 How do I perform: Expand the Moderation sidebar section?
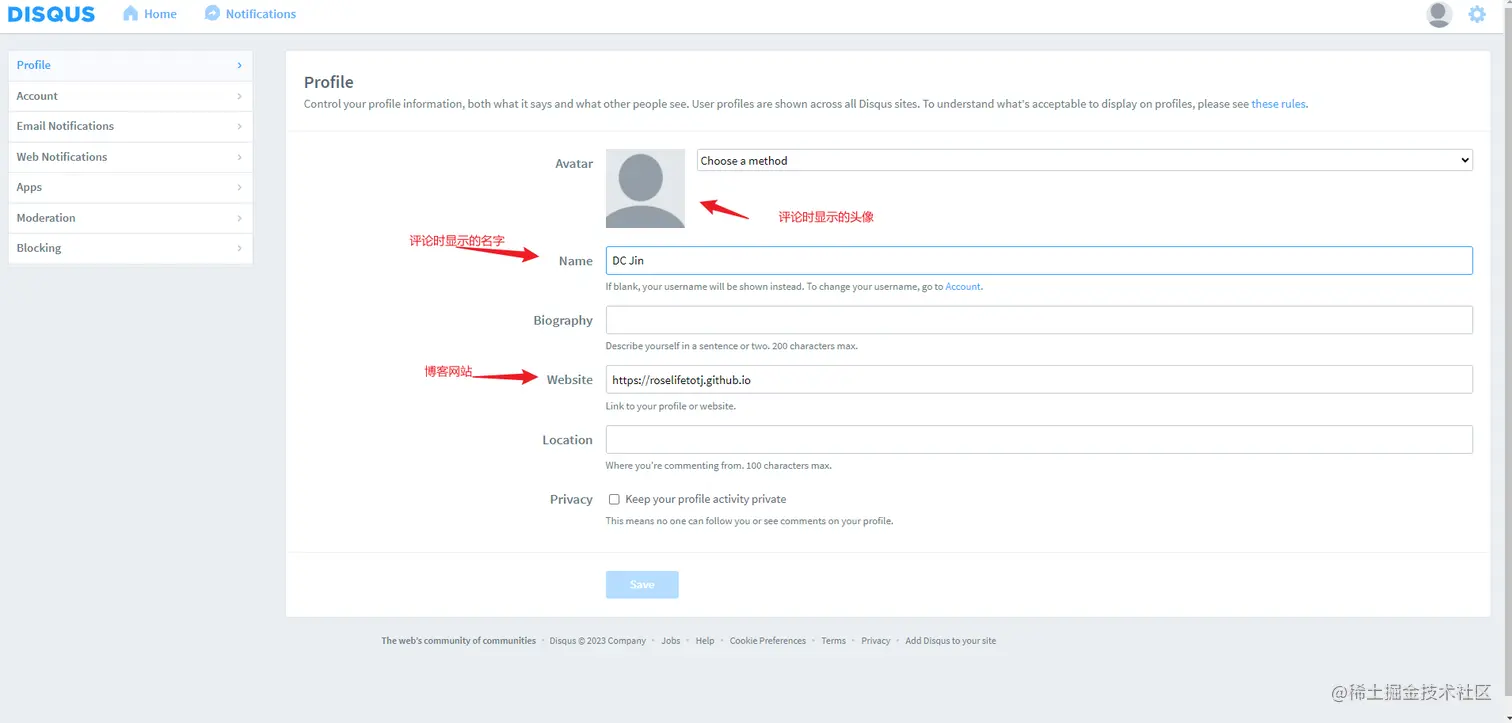128,217
